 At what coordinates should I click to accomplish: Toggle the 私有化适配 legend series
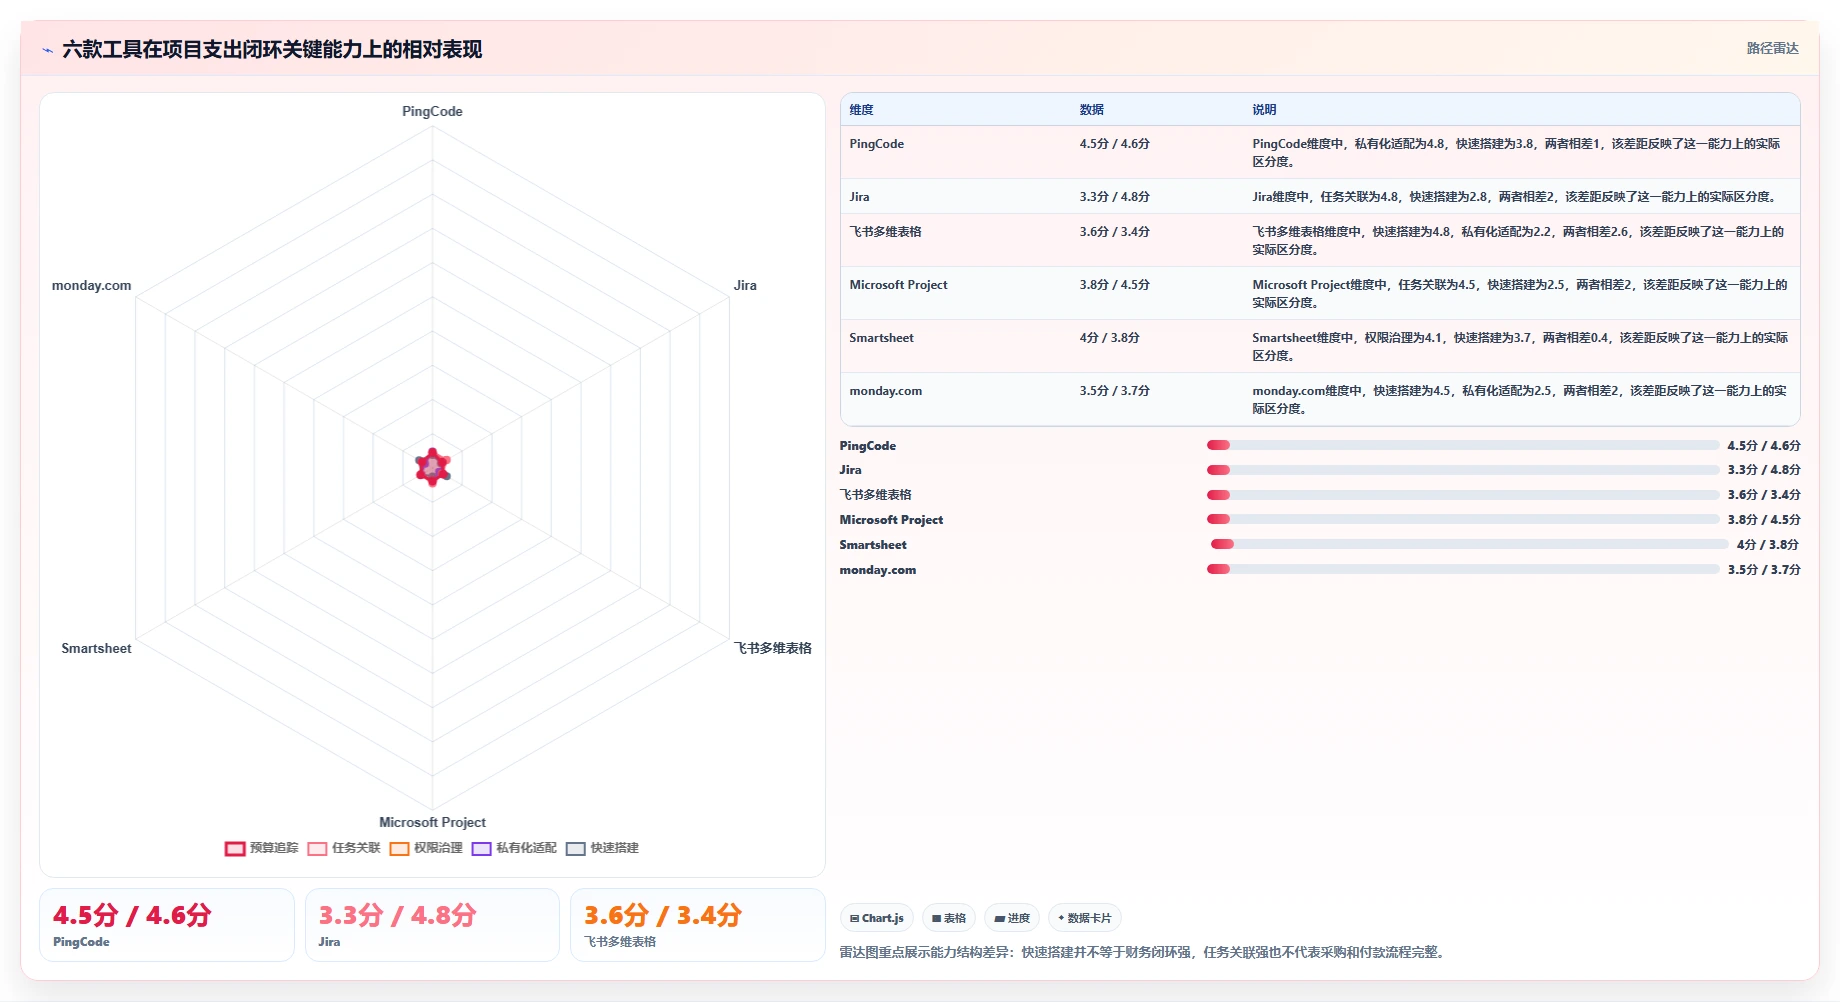514,848
